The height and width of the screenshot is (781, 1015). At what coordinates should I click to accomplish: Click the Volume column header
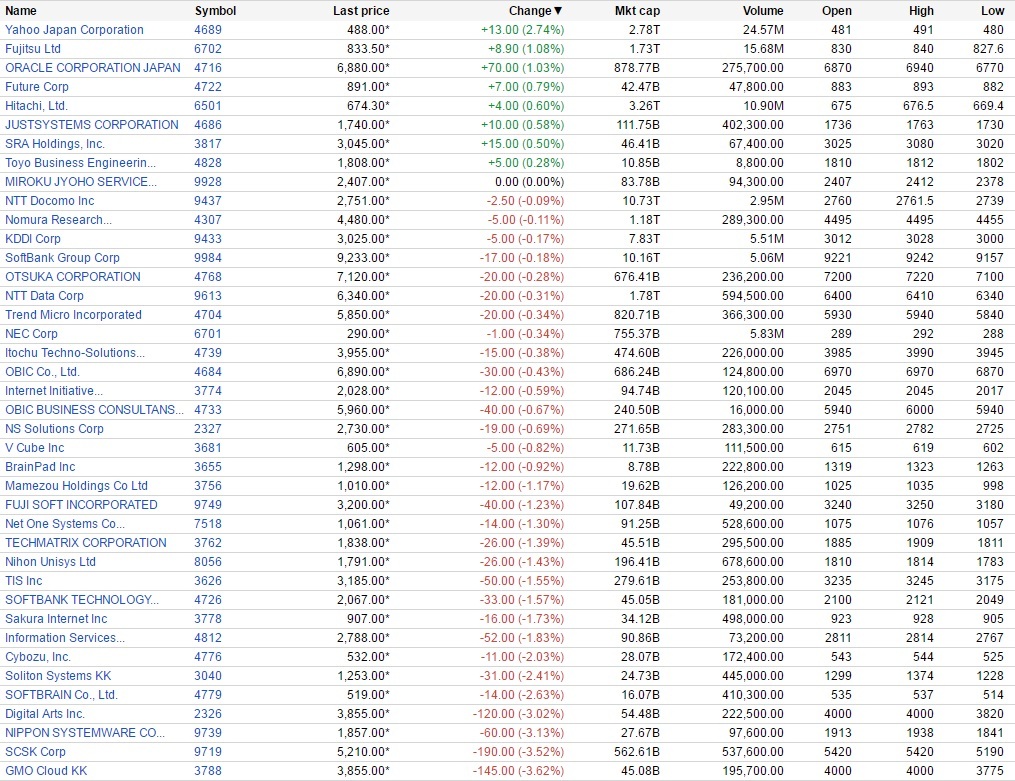763,11
